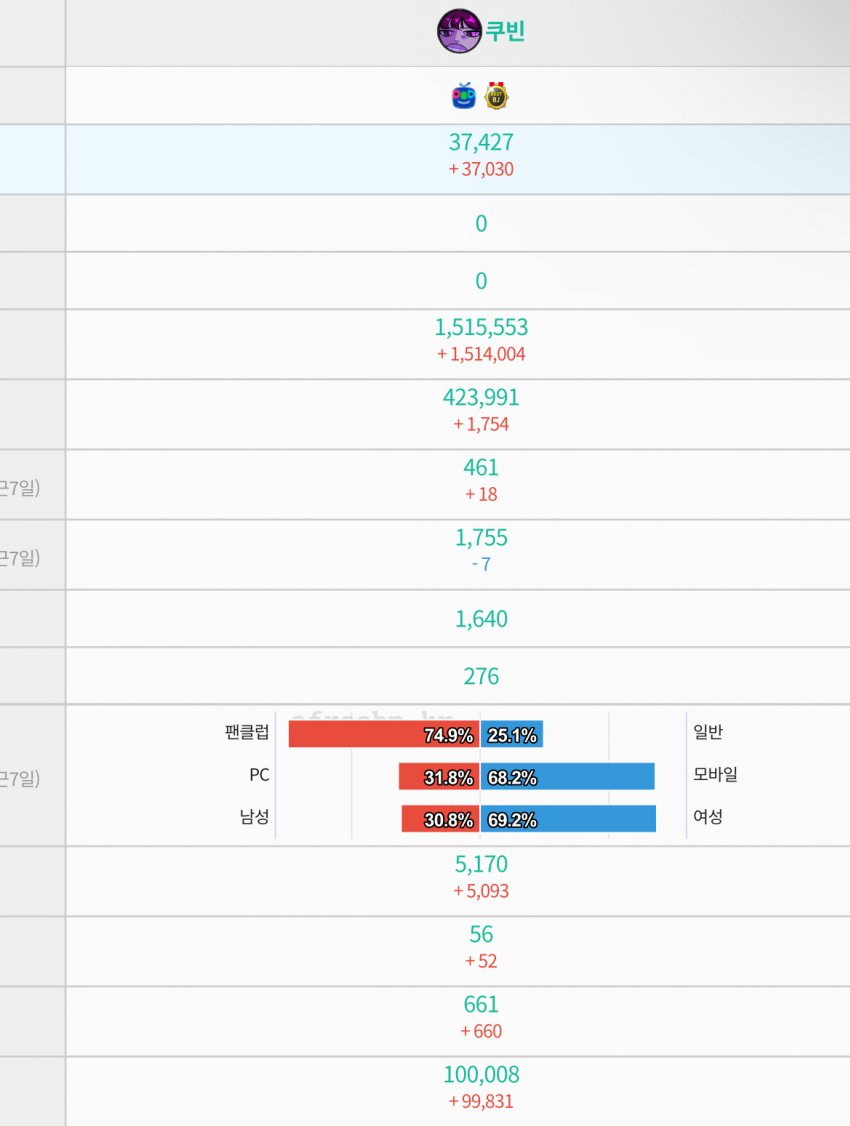Click the blue -7 decrease indicator
Image resolution: width=850 pixels, height=1126 pixels.
click(x=481, y=564)
